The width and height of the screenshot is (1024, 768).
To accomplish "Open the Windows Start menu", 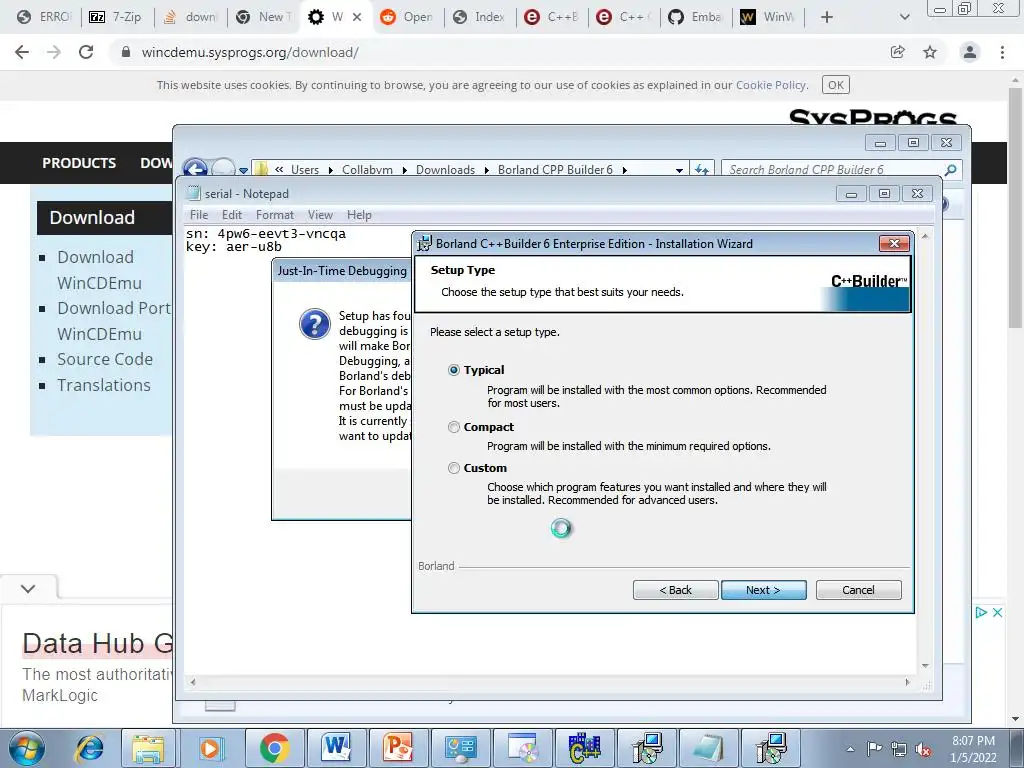I will point(27,748).
